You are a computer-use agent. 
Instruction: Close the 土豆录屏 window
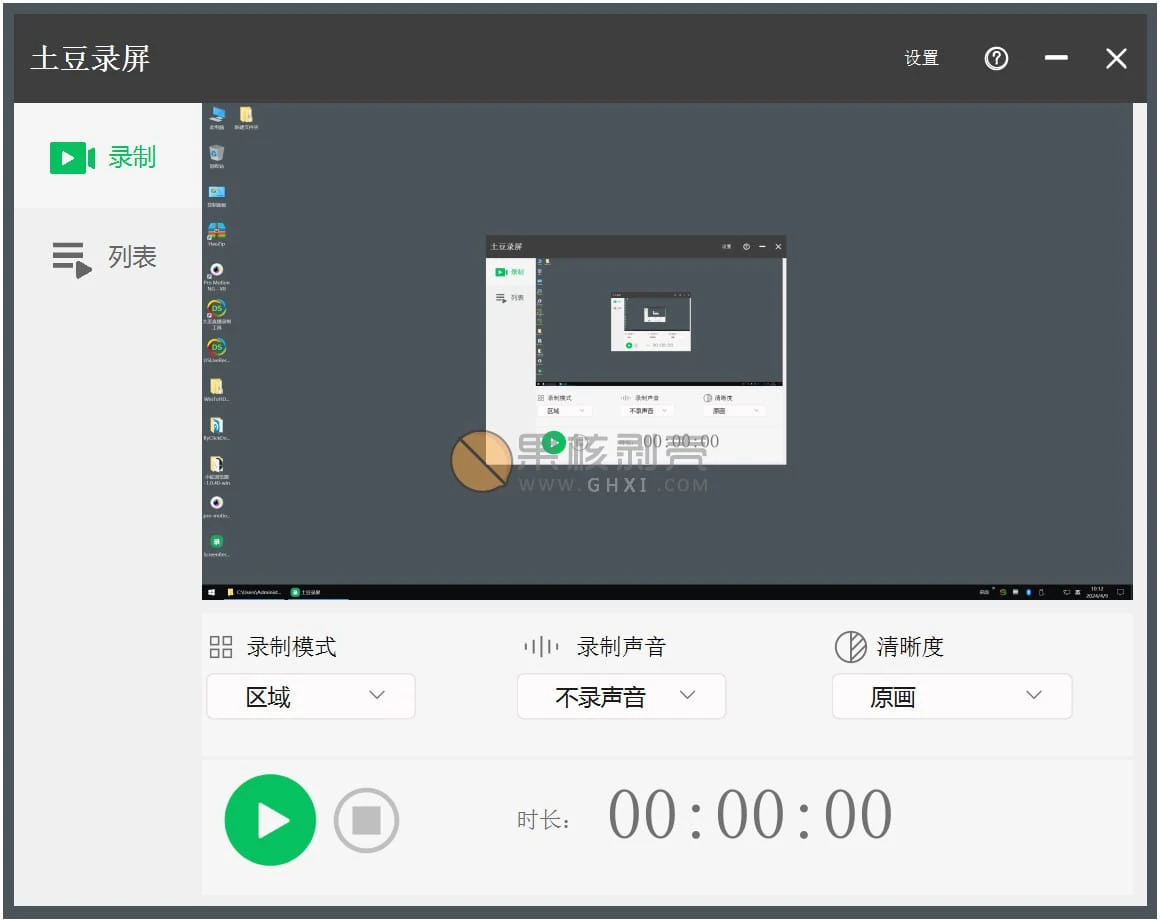pos(1116,59)
